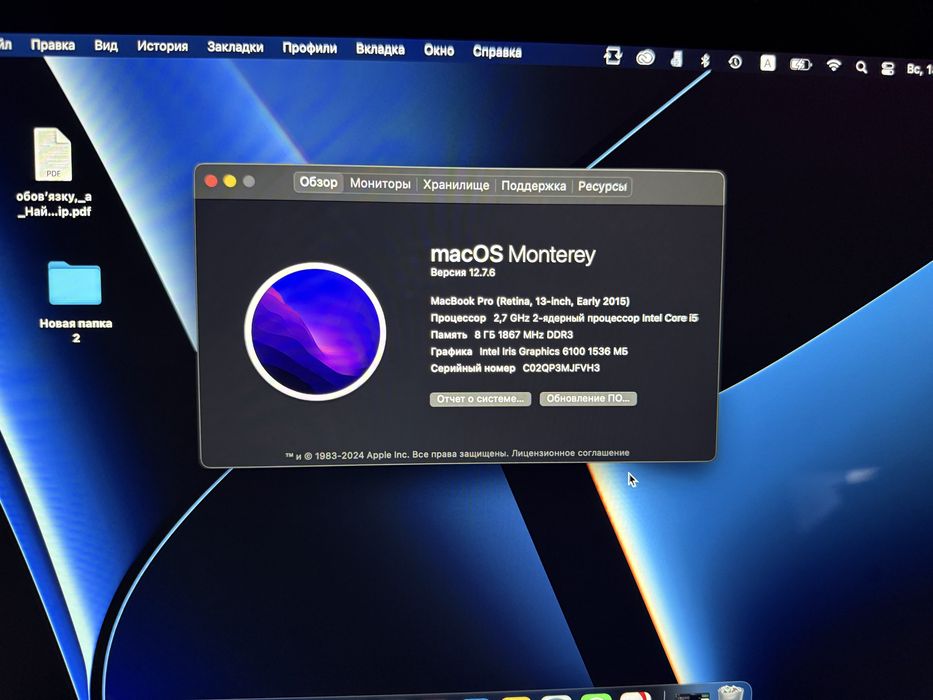Open the История menu
Image resolution: width=933 pixels, height=700 pixels.
coord(162,46)
